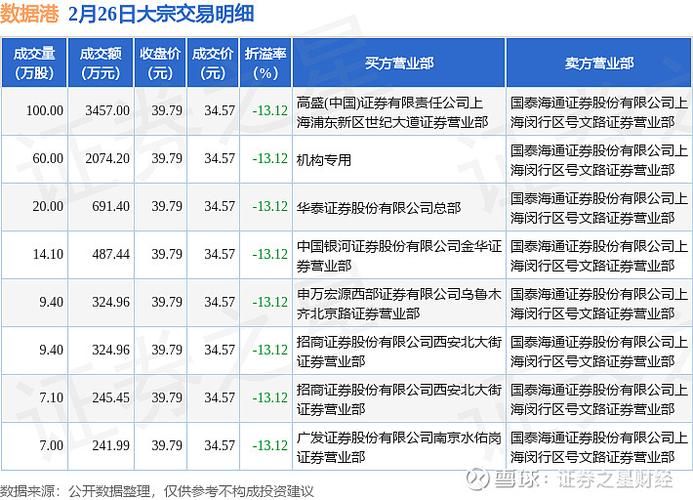Click the 2月26日大宗交易明细 heading
The image size is (693, 500).
(161, 14)
